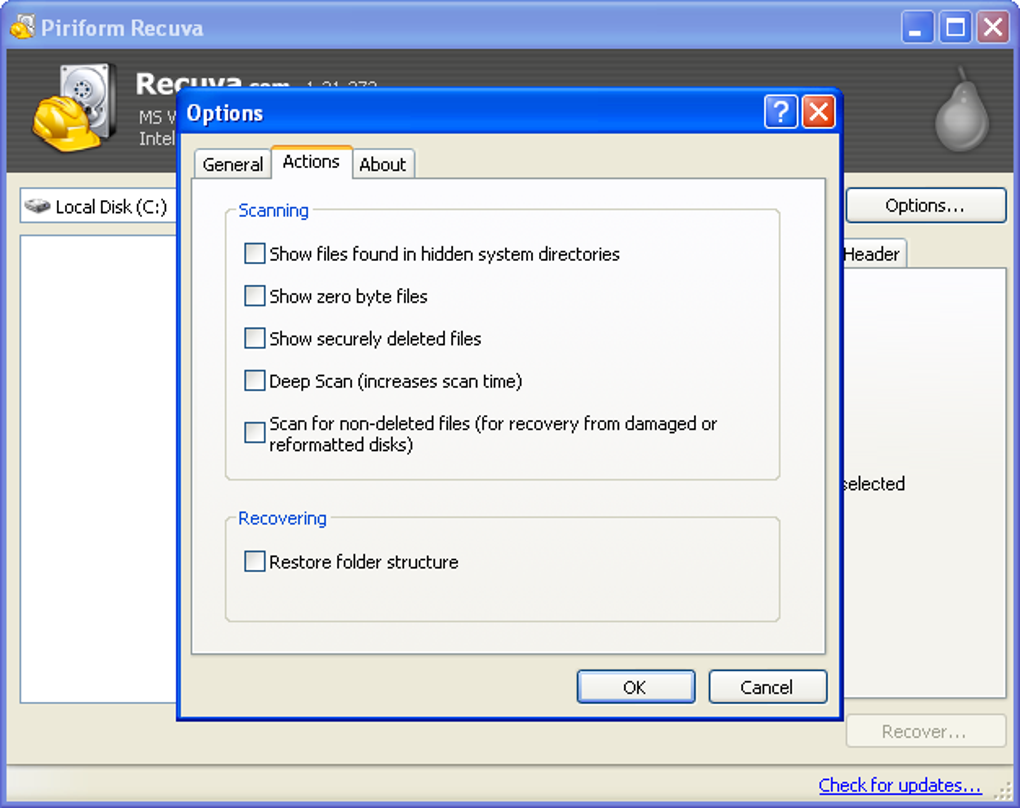Image resolution: width=1020 pixels, height=808 pixels.
Task: Enable Restore folder structure
Action: (x=254, y=561)
